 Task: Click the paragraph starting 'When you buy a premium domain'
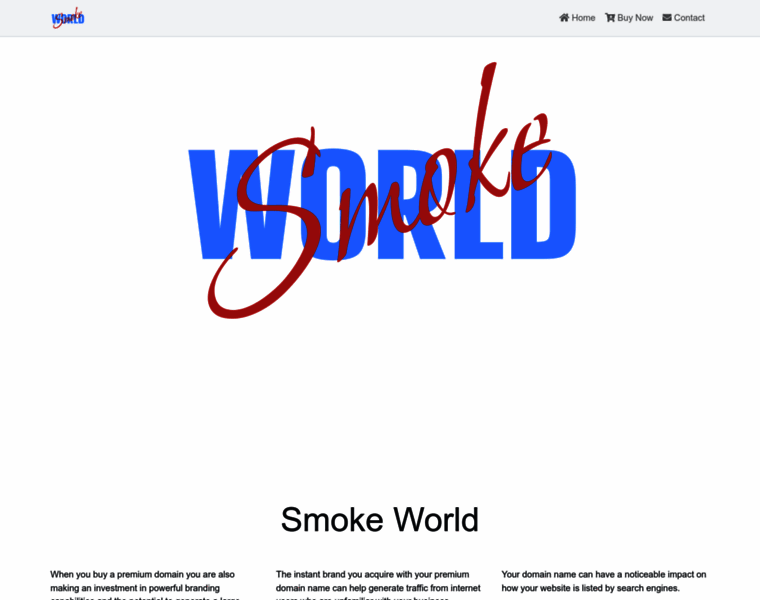point(143,581)
